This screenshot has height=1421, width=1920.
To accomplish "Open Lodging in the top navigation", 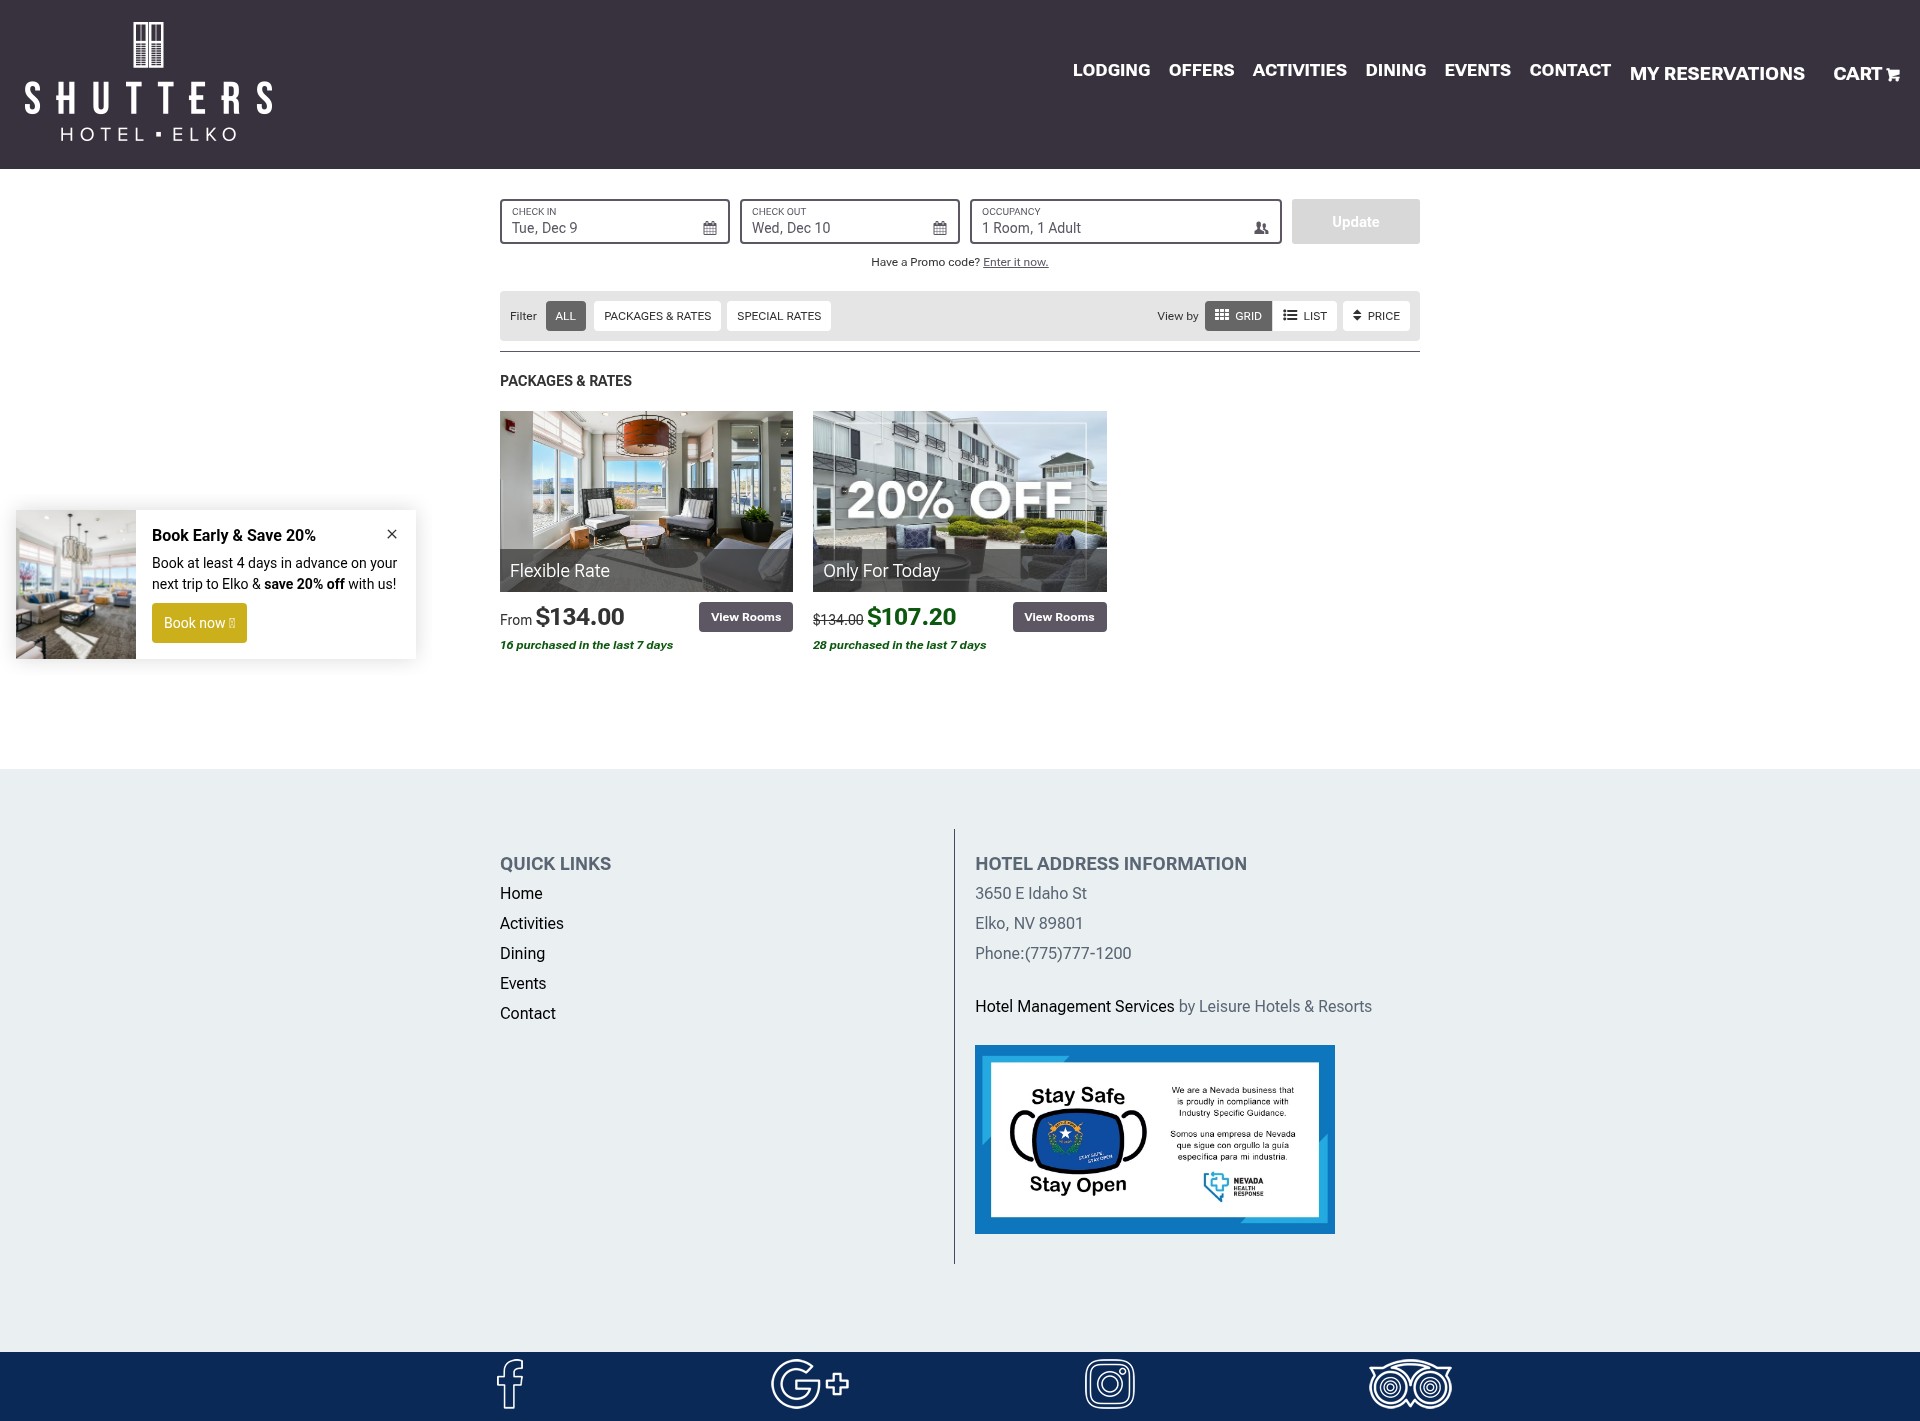I will pyautogui.click(x=1111, y=70).
